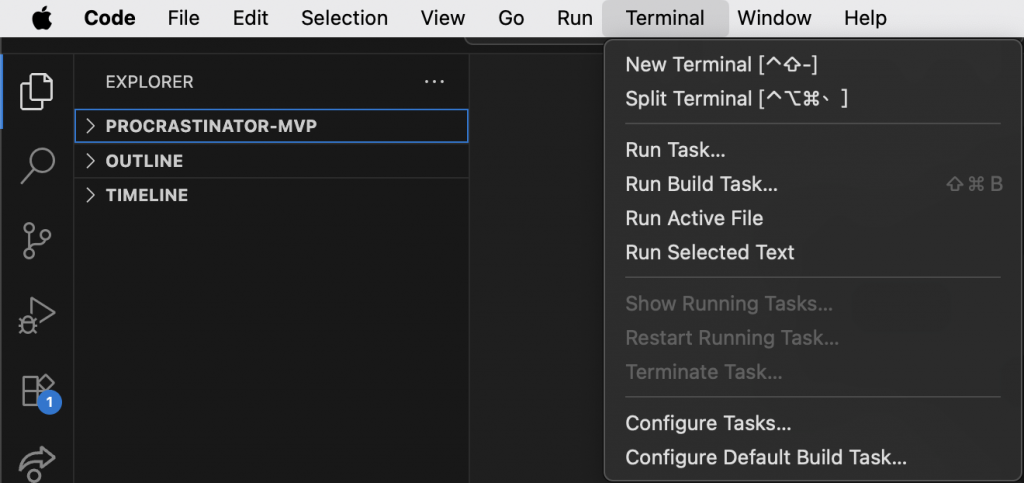Open the Source Control view icon
1024x483 pixels.
pos(37,241)
